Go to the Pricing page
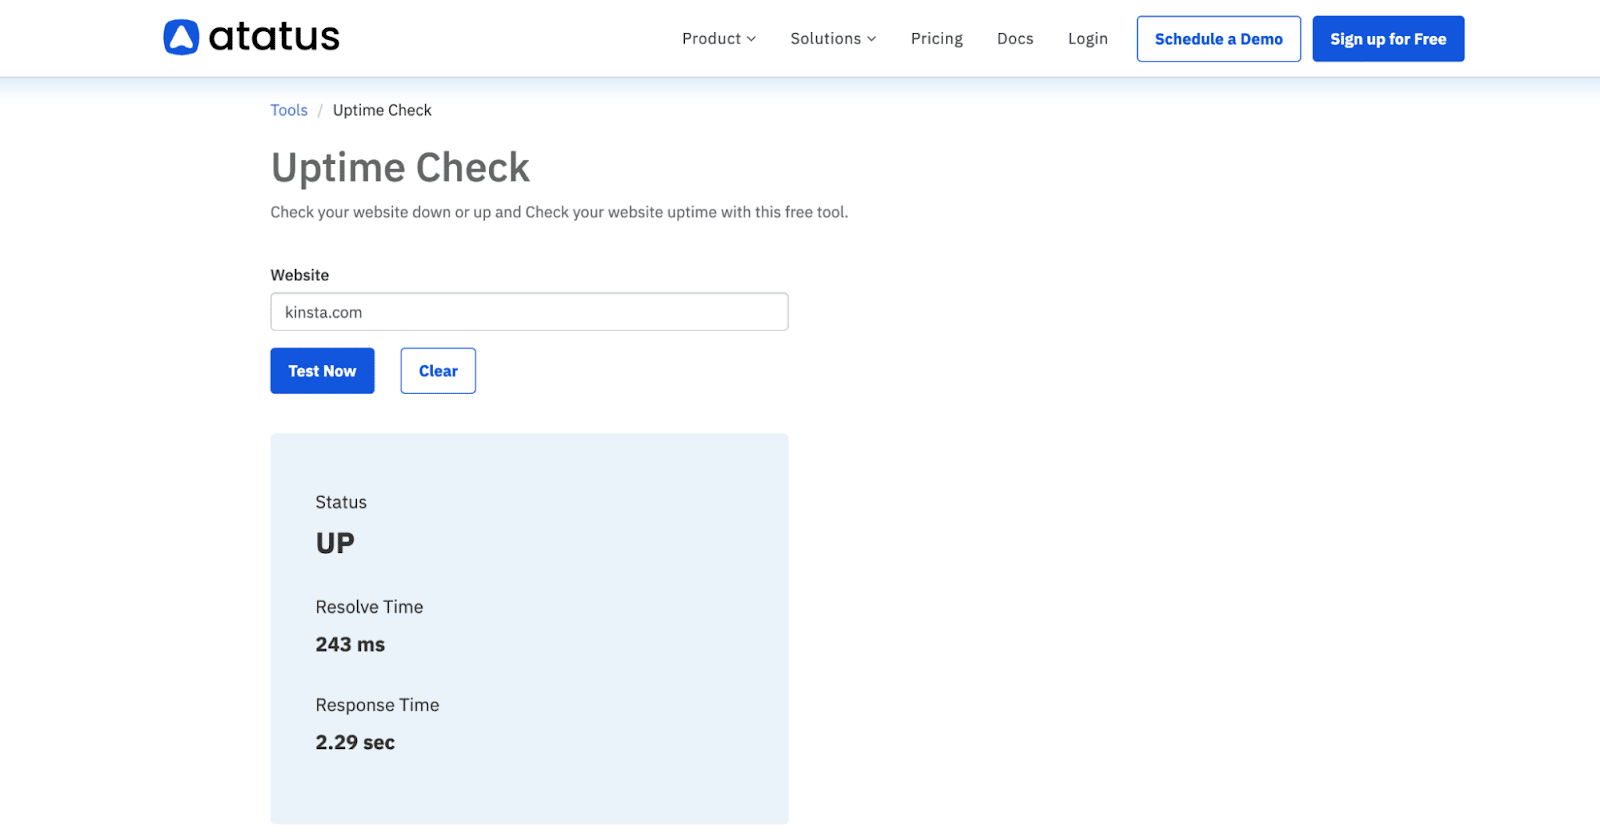Viewport: 1600px width, 839px height. tap(936, 39)
